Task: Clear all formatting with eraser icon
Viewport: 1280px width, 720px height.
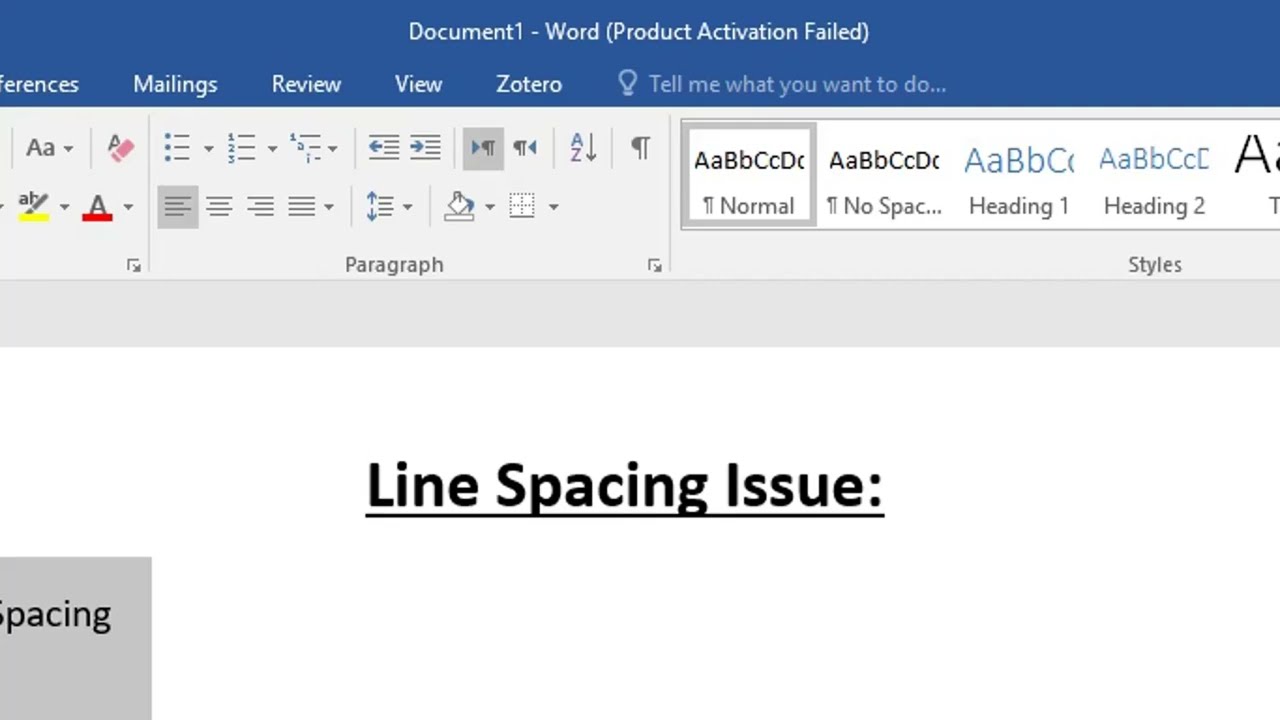Action: (120, 148)
